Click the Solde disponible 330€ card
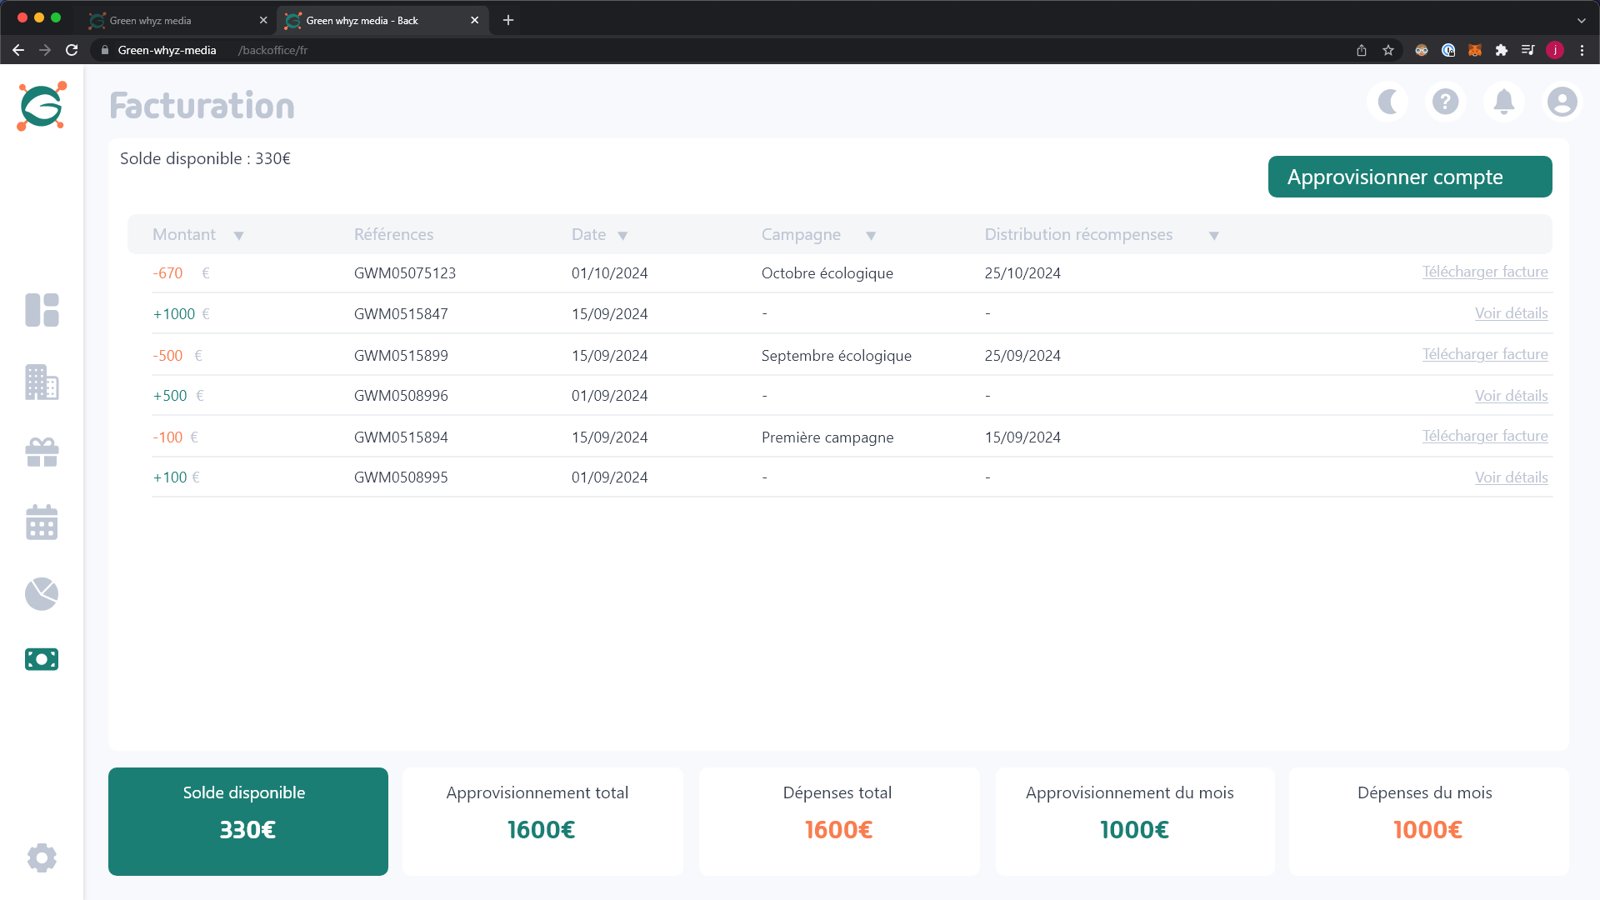 point(248,822)
